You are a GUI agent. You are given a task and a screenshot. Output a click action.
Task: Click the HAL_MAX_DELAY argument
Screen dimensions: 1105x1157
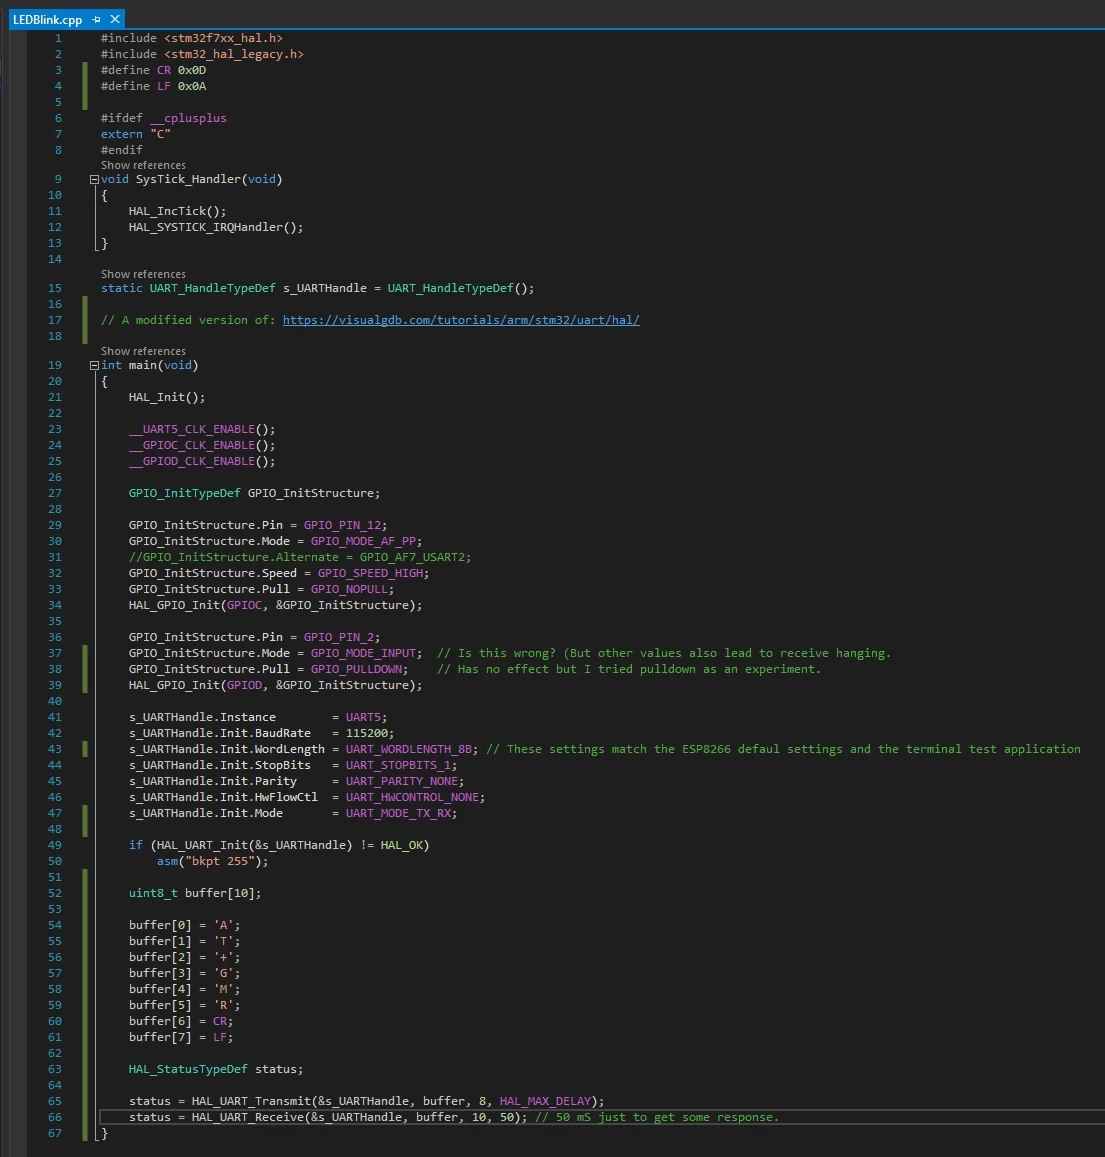[x=545, y=1101]
